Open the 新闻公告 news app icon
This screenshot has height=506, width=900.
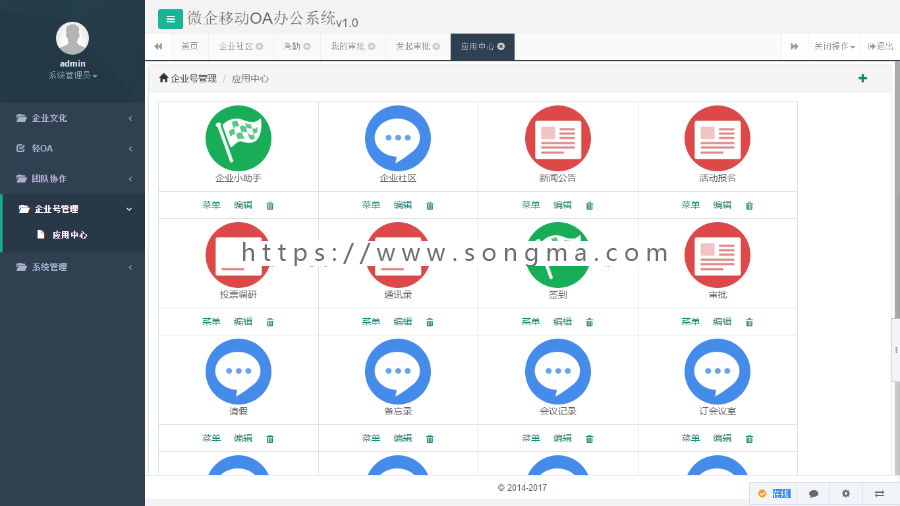[x=558, y=138]
